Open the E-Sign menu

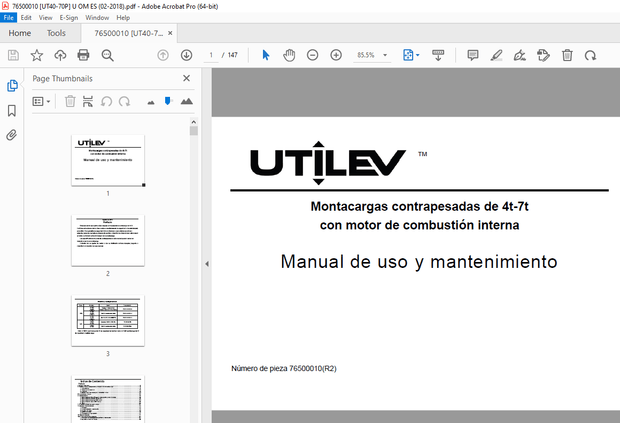[x=69, y=18]
